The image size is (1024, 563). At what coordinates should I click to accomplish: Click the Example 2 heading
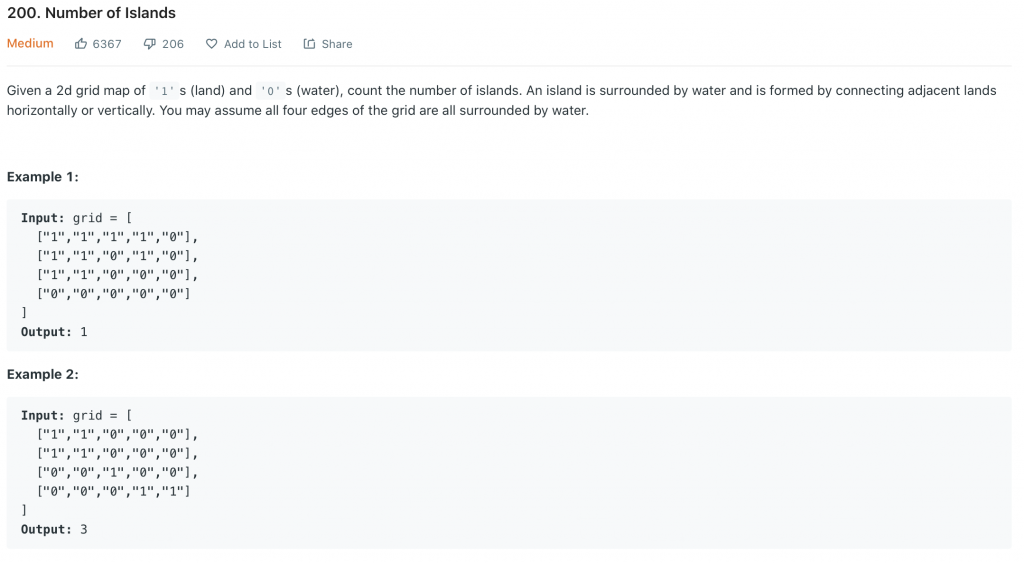click(42, 374)
